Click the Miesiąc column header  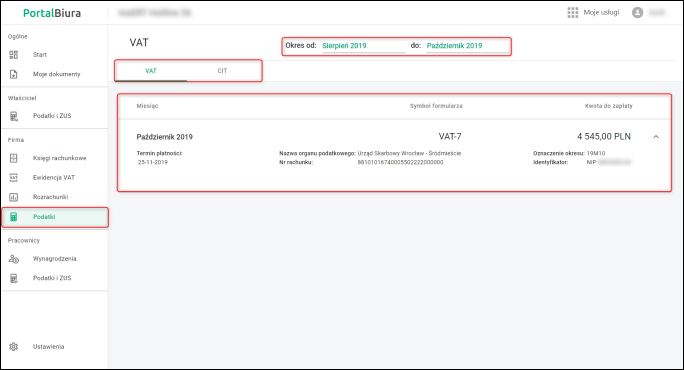click(x=147, y=106)
